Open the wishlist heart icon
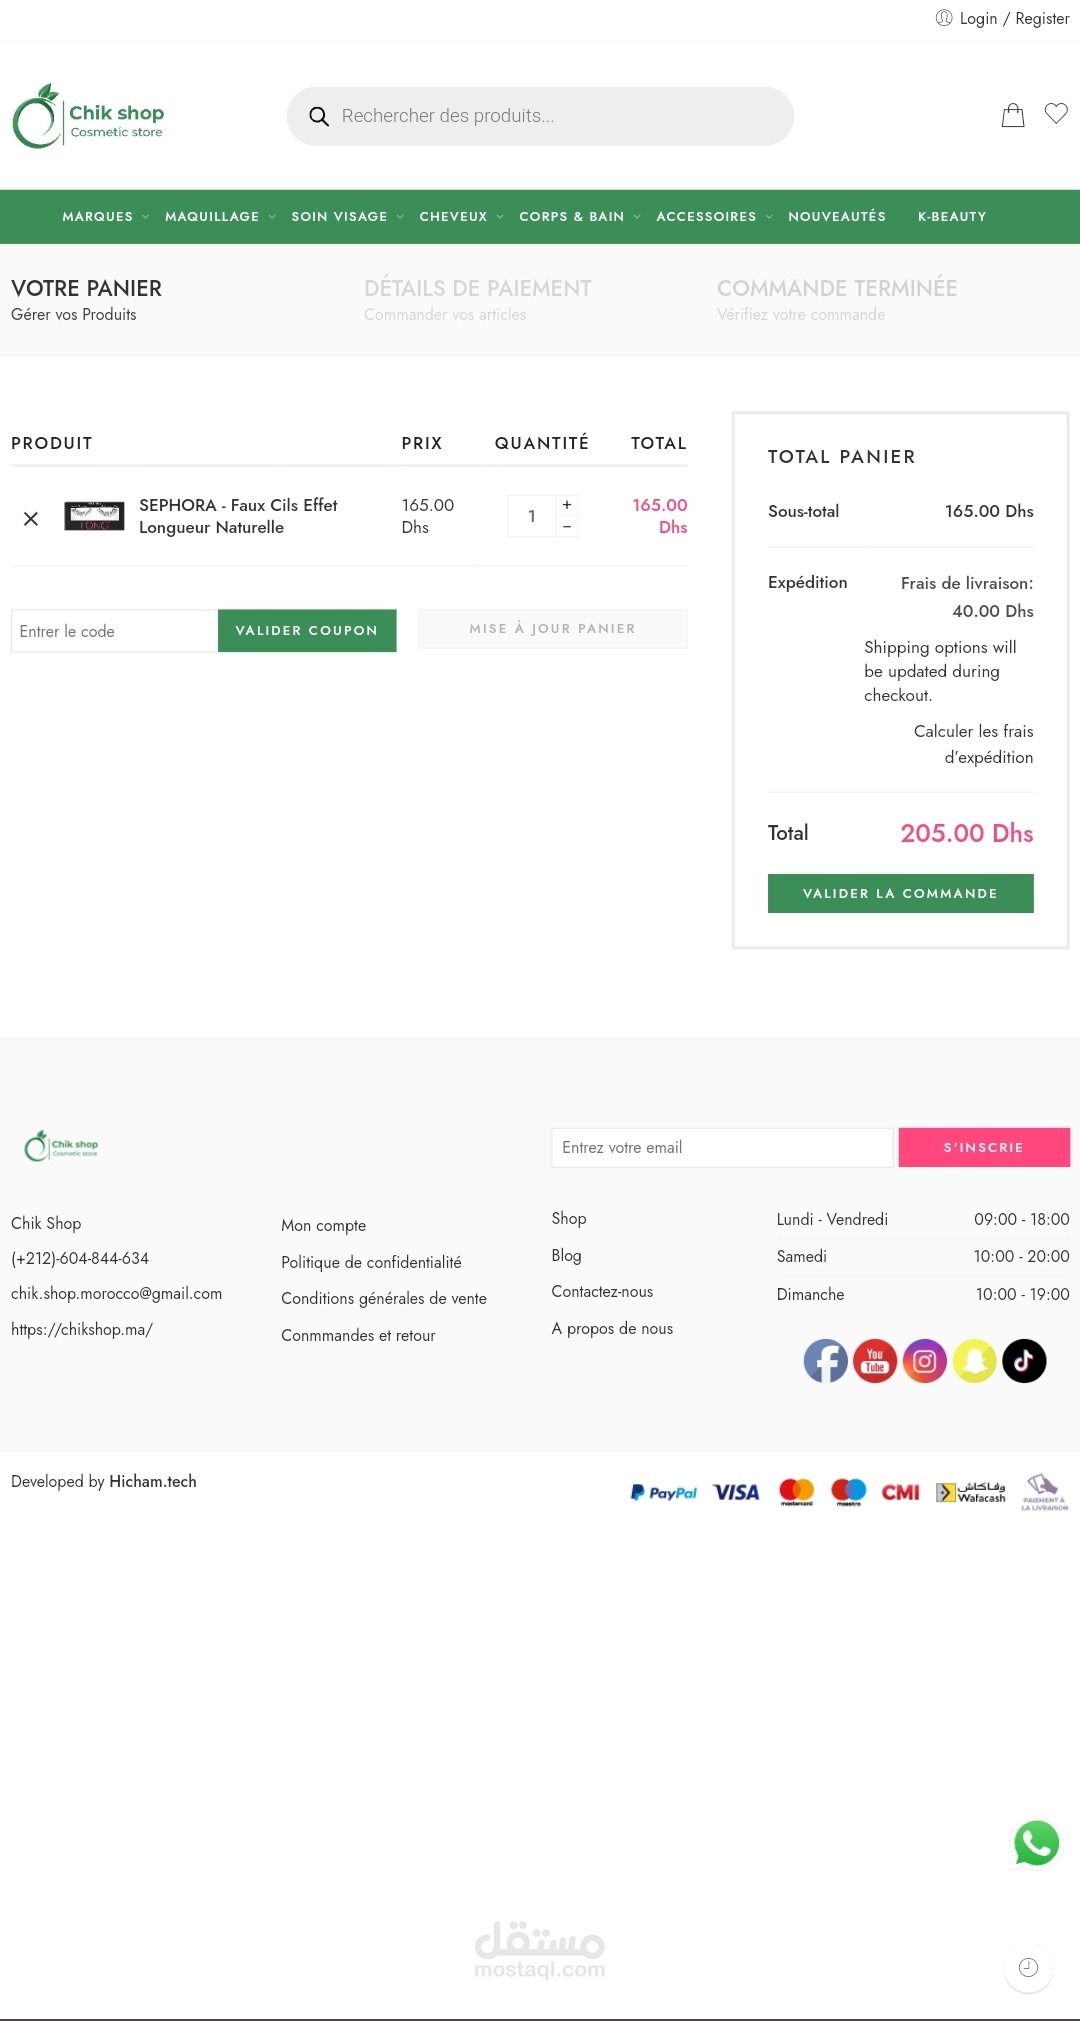Image resolution: width=1080 pixels, height=2021 pixels. pos(1056,114)
